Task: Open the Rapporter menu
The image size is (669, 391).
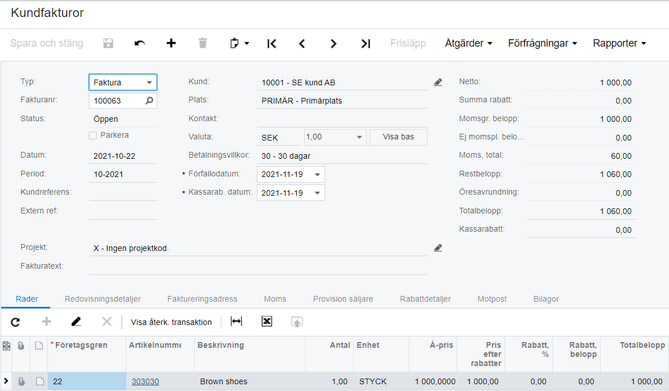Action: [x=619, y=43]
